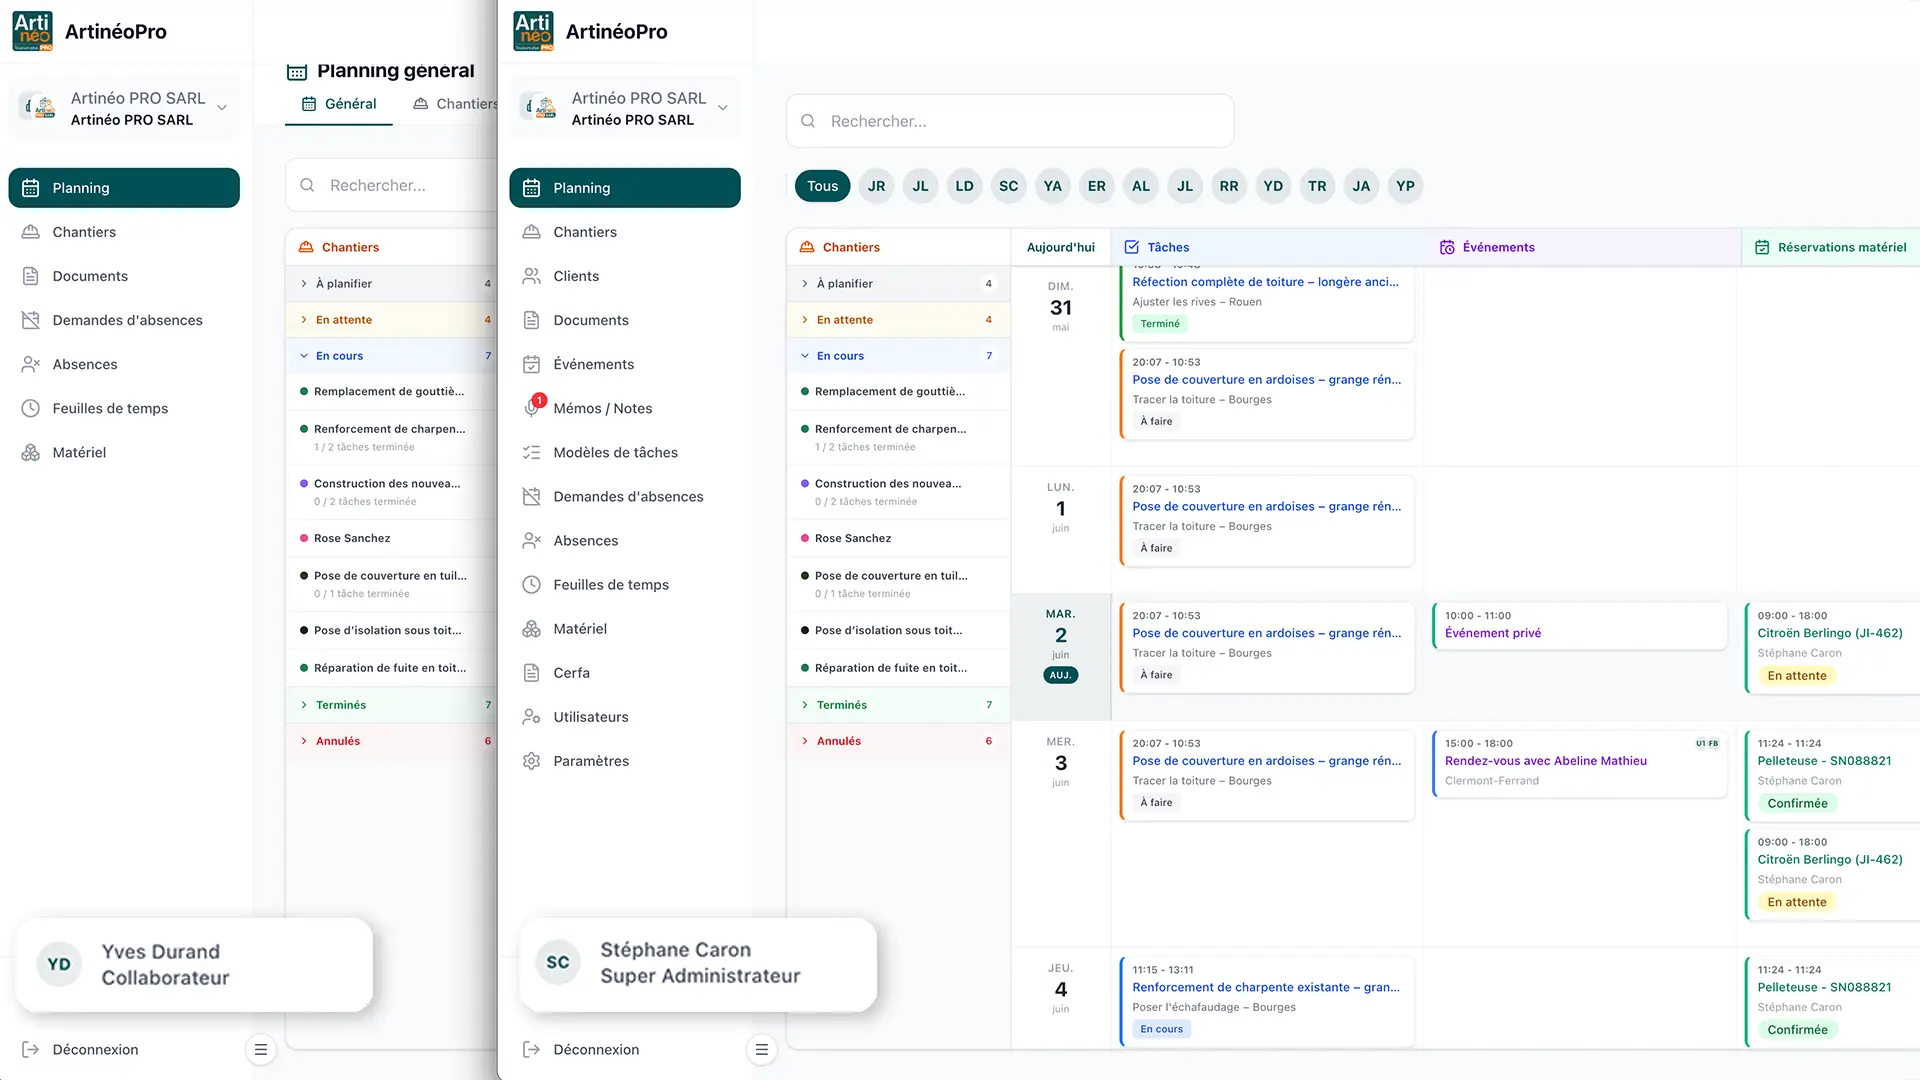Toggle the JR user filter chip

pyautogui.click(x=877, y=186)
